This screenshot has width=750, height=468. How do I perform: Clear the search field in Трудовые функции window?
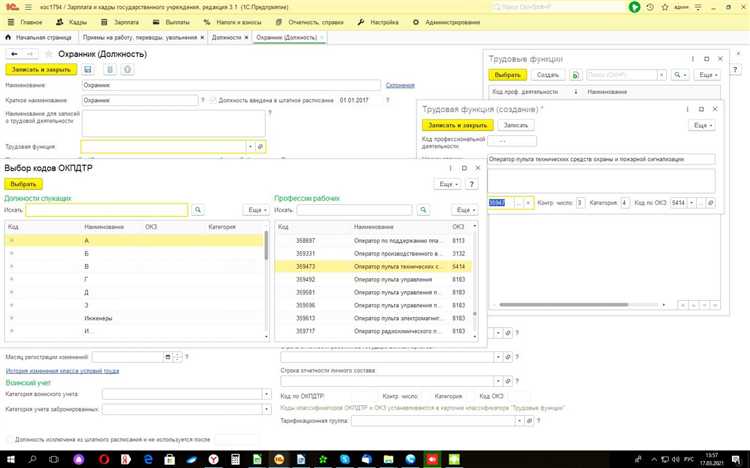(x=662, y=75)
